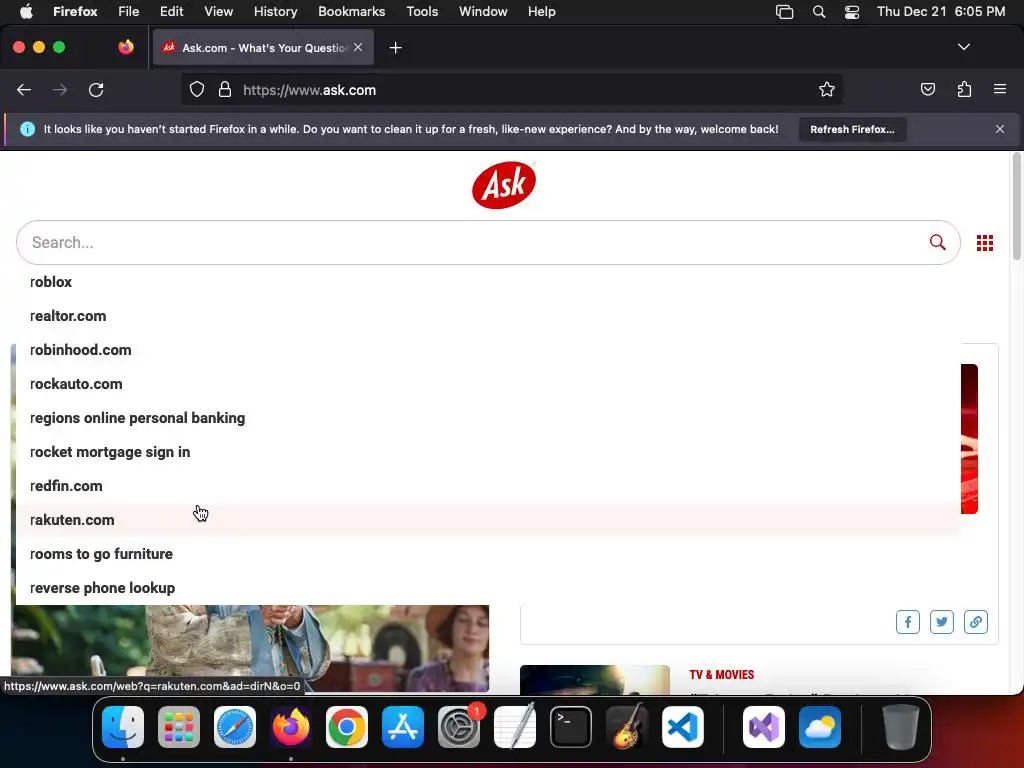Image resolution: width=1024 pixels, height=768 pixels.
Task: Share article on Twitter
Action: (942, 622)
